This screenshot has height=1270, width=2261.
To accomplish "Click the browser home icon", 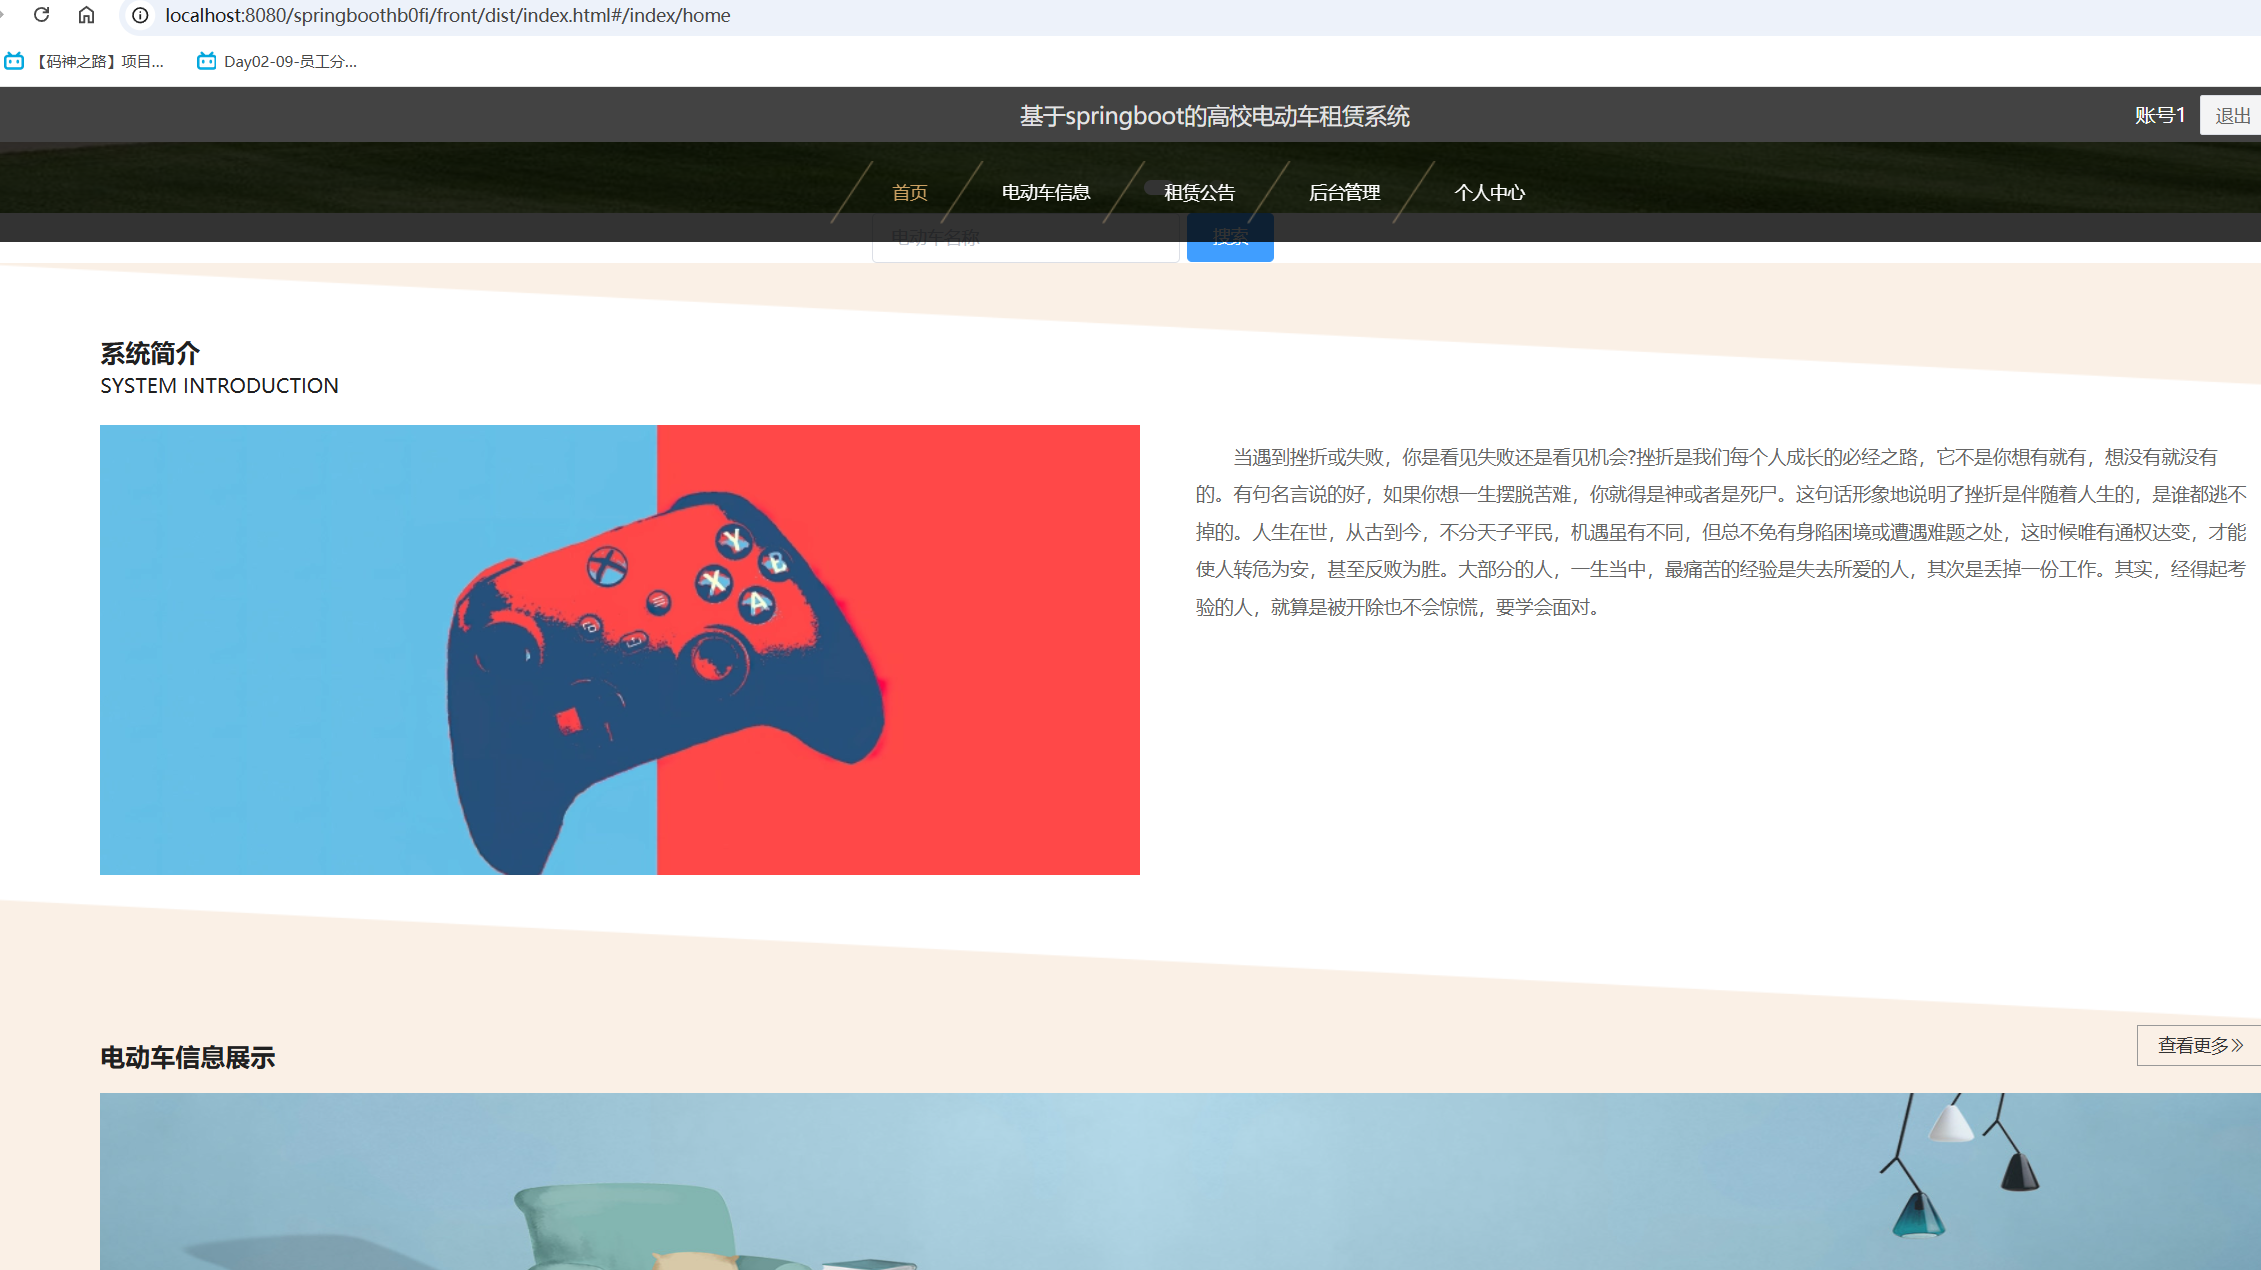I will [x=87, y=15].
